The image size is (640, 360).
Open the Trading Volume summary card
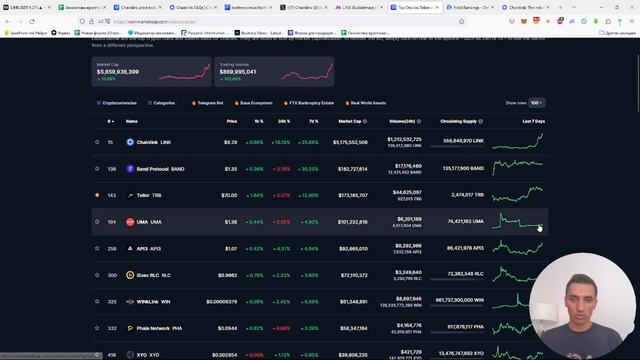pyautogui.click(x=274, y=71)
